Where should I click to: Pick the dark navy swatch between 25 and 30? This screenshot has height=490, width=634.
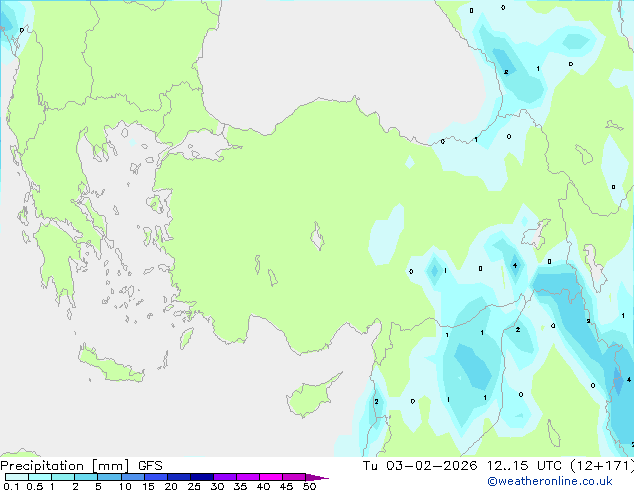201,477
